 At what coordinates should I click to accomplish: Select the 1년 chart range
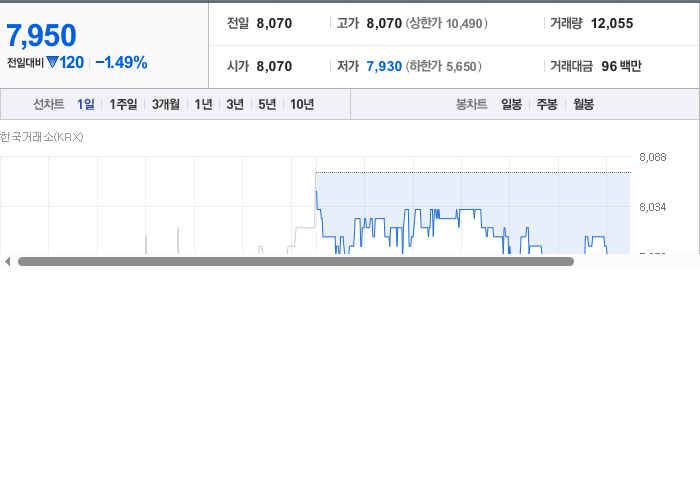[203, 104]
